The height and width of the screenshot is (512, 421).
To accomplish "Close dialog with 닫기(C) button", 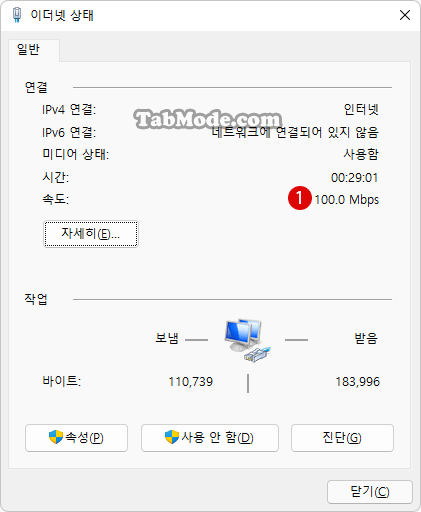I will click(370, 492).
